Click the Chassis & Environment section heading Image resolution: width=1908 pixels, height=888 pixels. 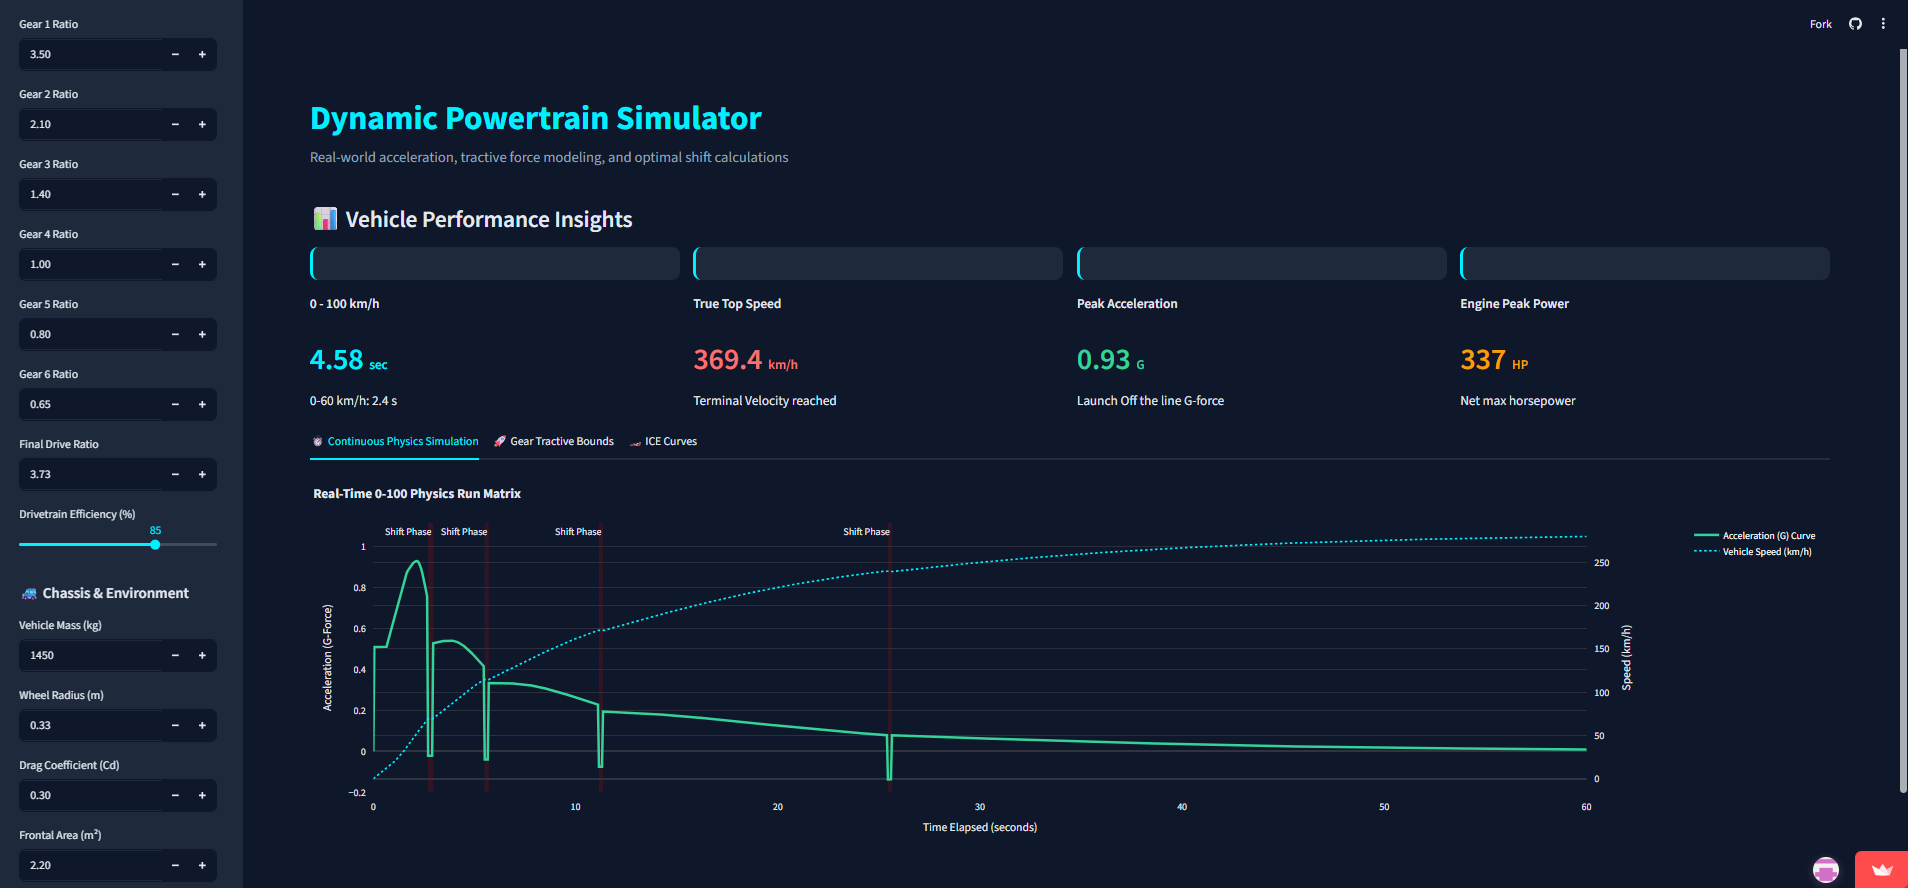105,593
